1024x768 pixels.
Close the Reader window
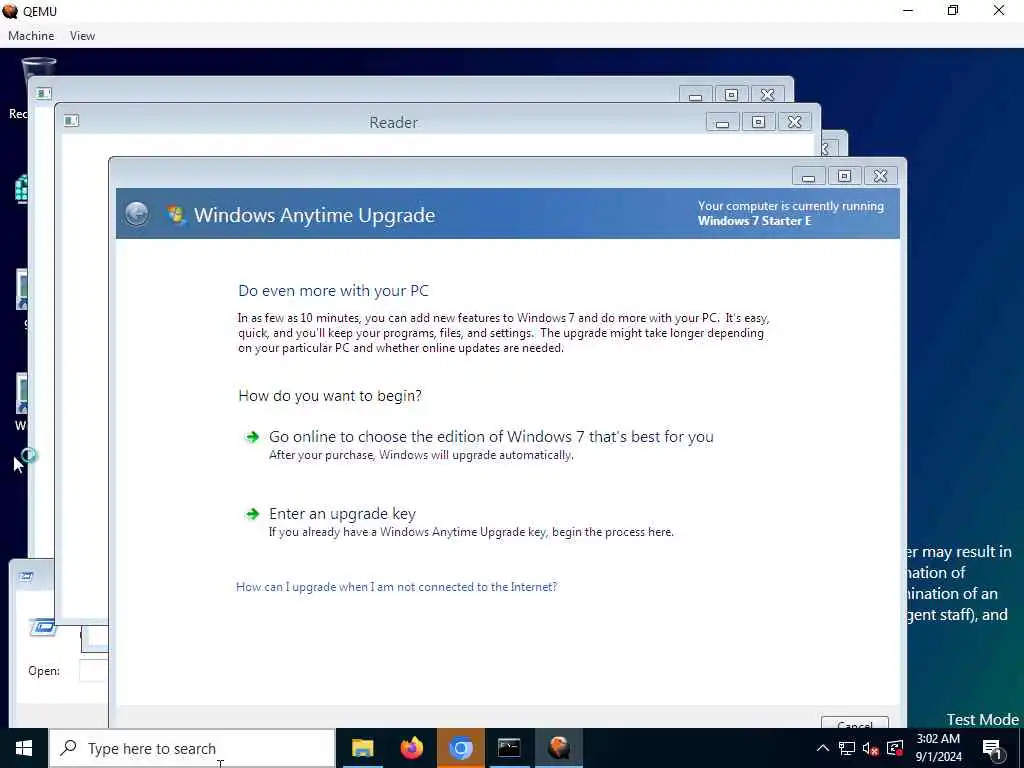[x=794, y=122]
